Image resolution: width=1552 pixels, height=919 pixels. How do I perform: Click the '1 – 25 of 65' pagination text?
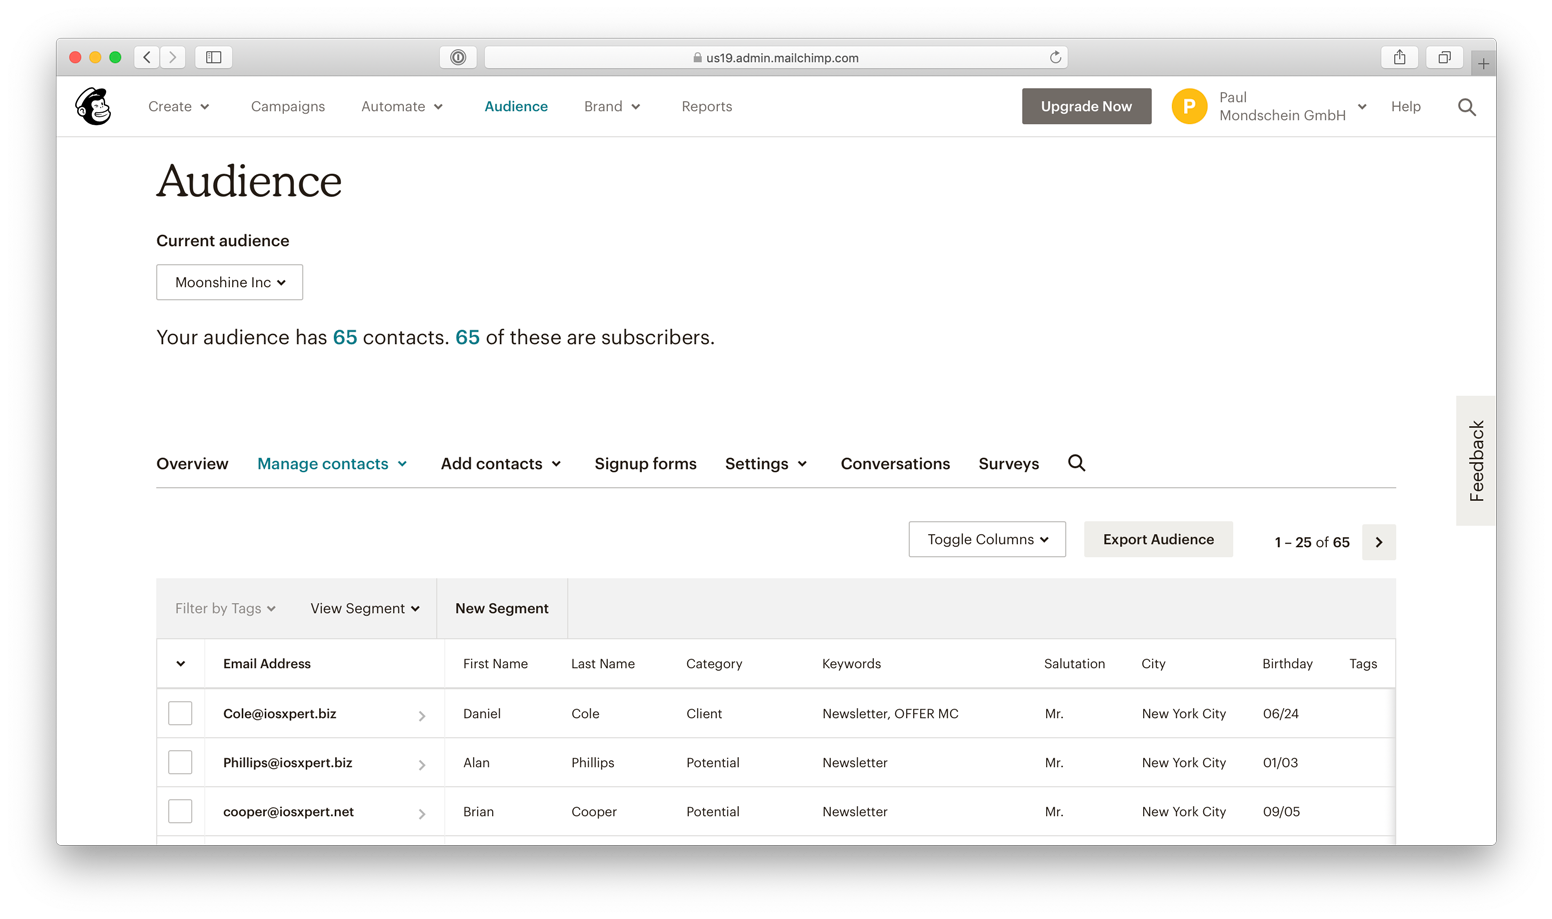pos(1312,542)
